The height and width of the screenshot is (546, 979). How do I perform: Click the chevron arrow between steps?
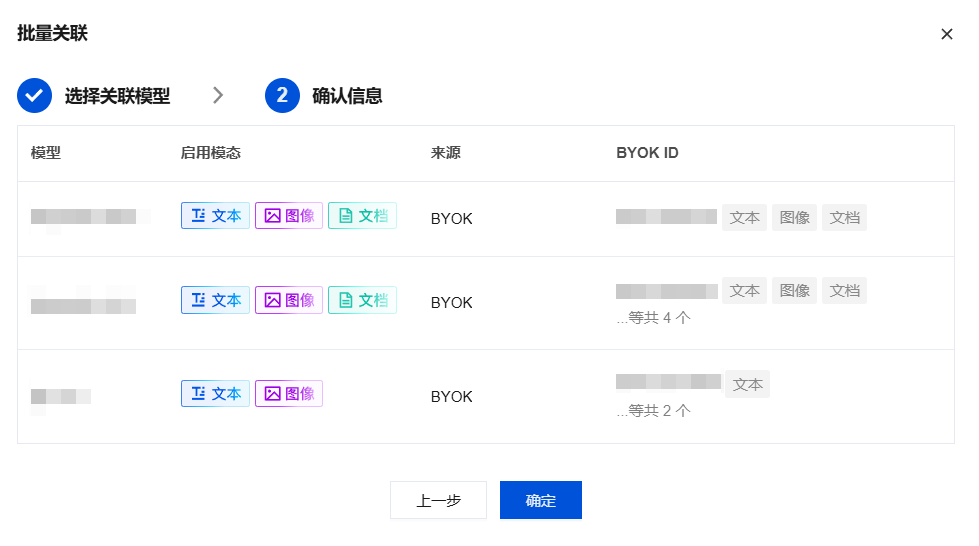(x=217, y=96)
